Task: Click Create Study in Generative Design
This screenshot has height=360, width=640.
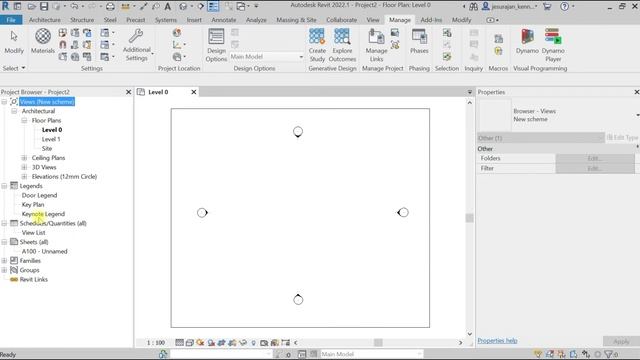Action: [317, 45]
